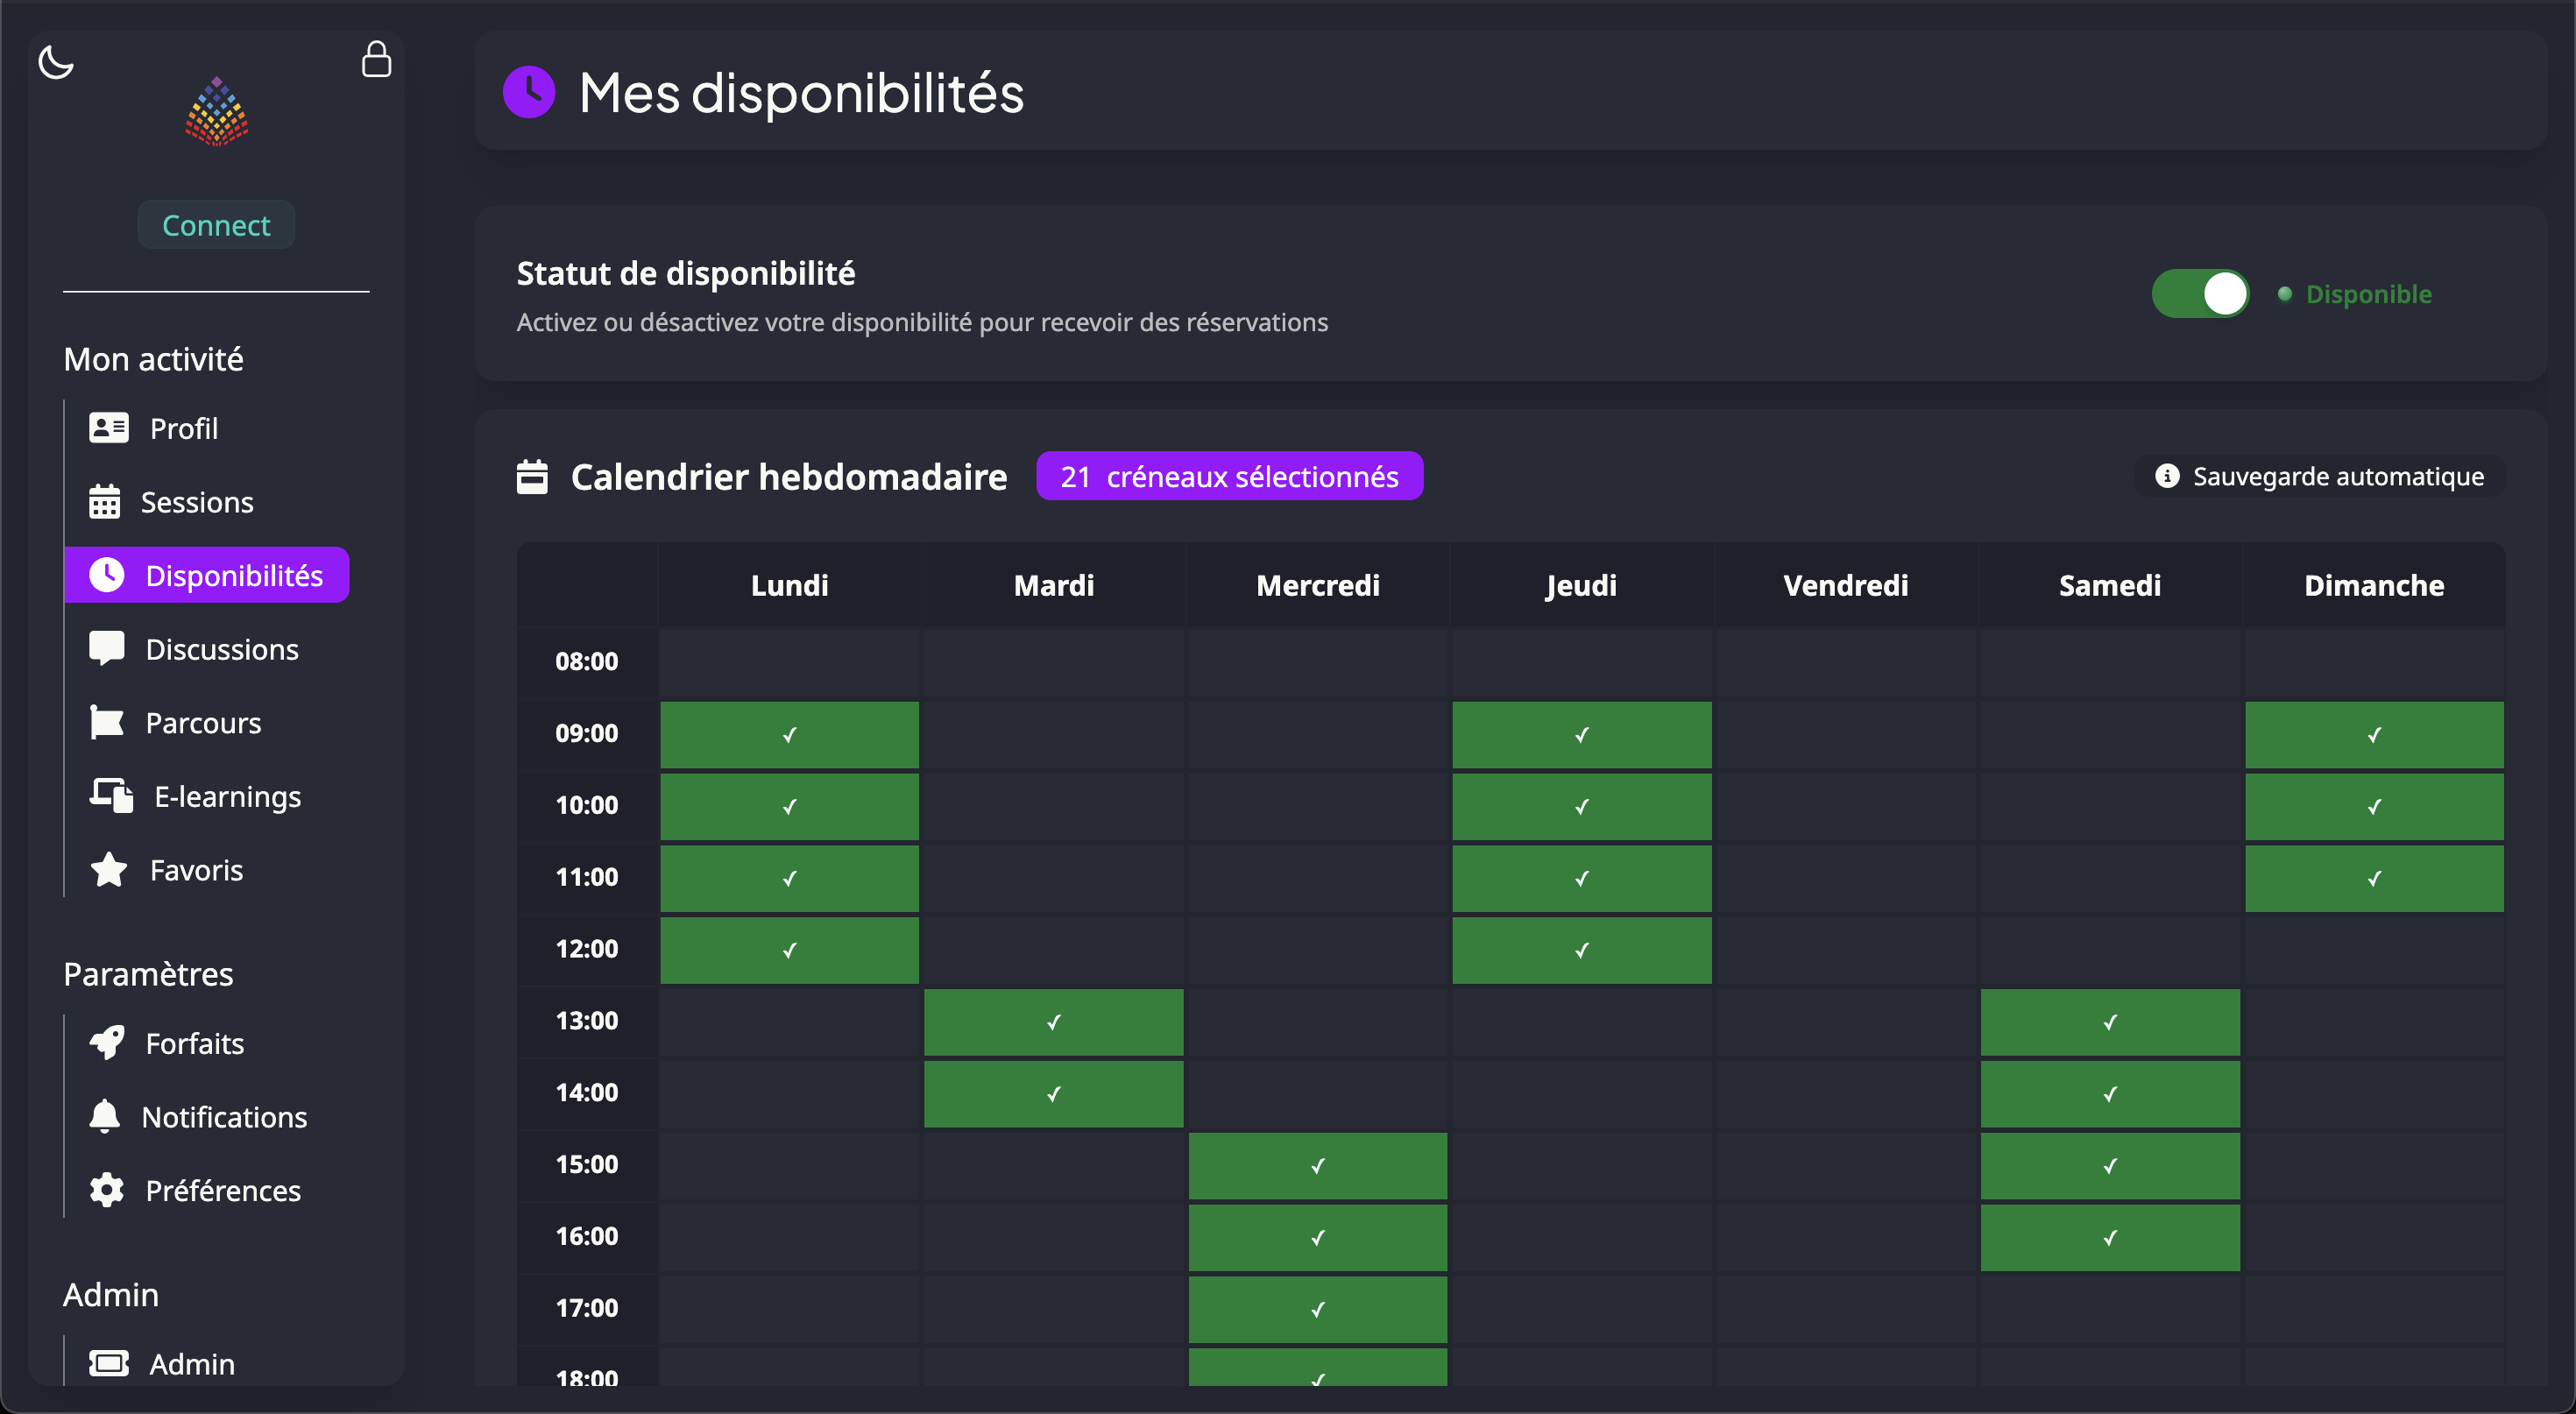Click the Forfaits rocket icon
The height and width of the screenshot is (1414, 2576).
tap(107, 1043)
